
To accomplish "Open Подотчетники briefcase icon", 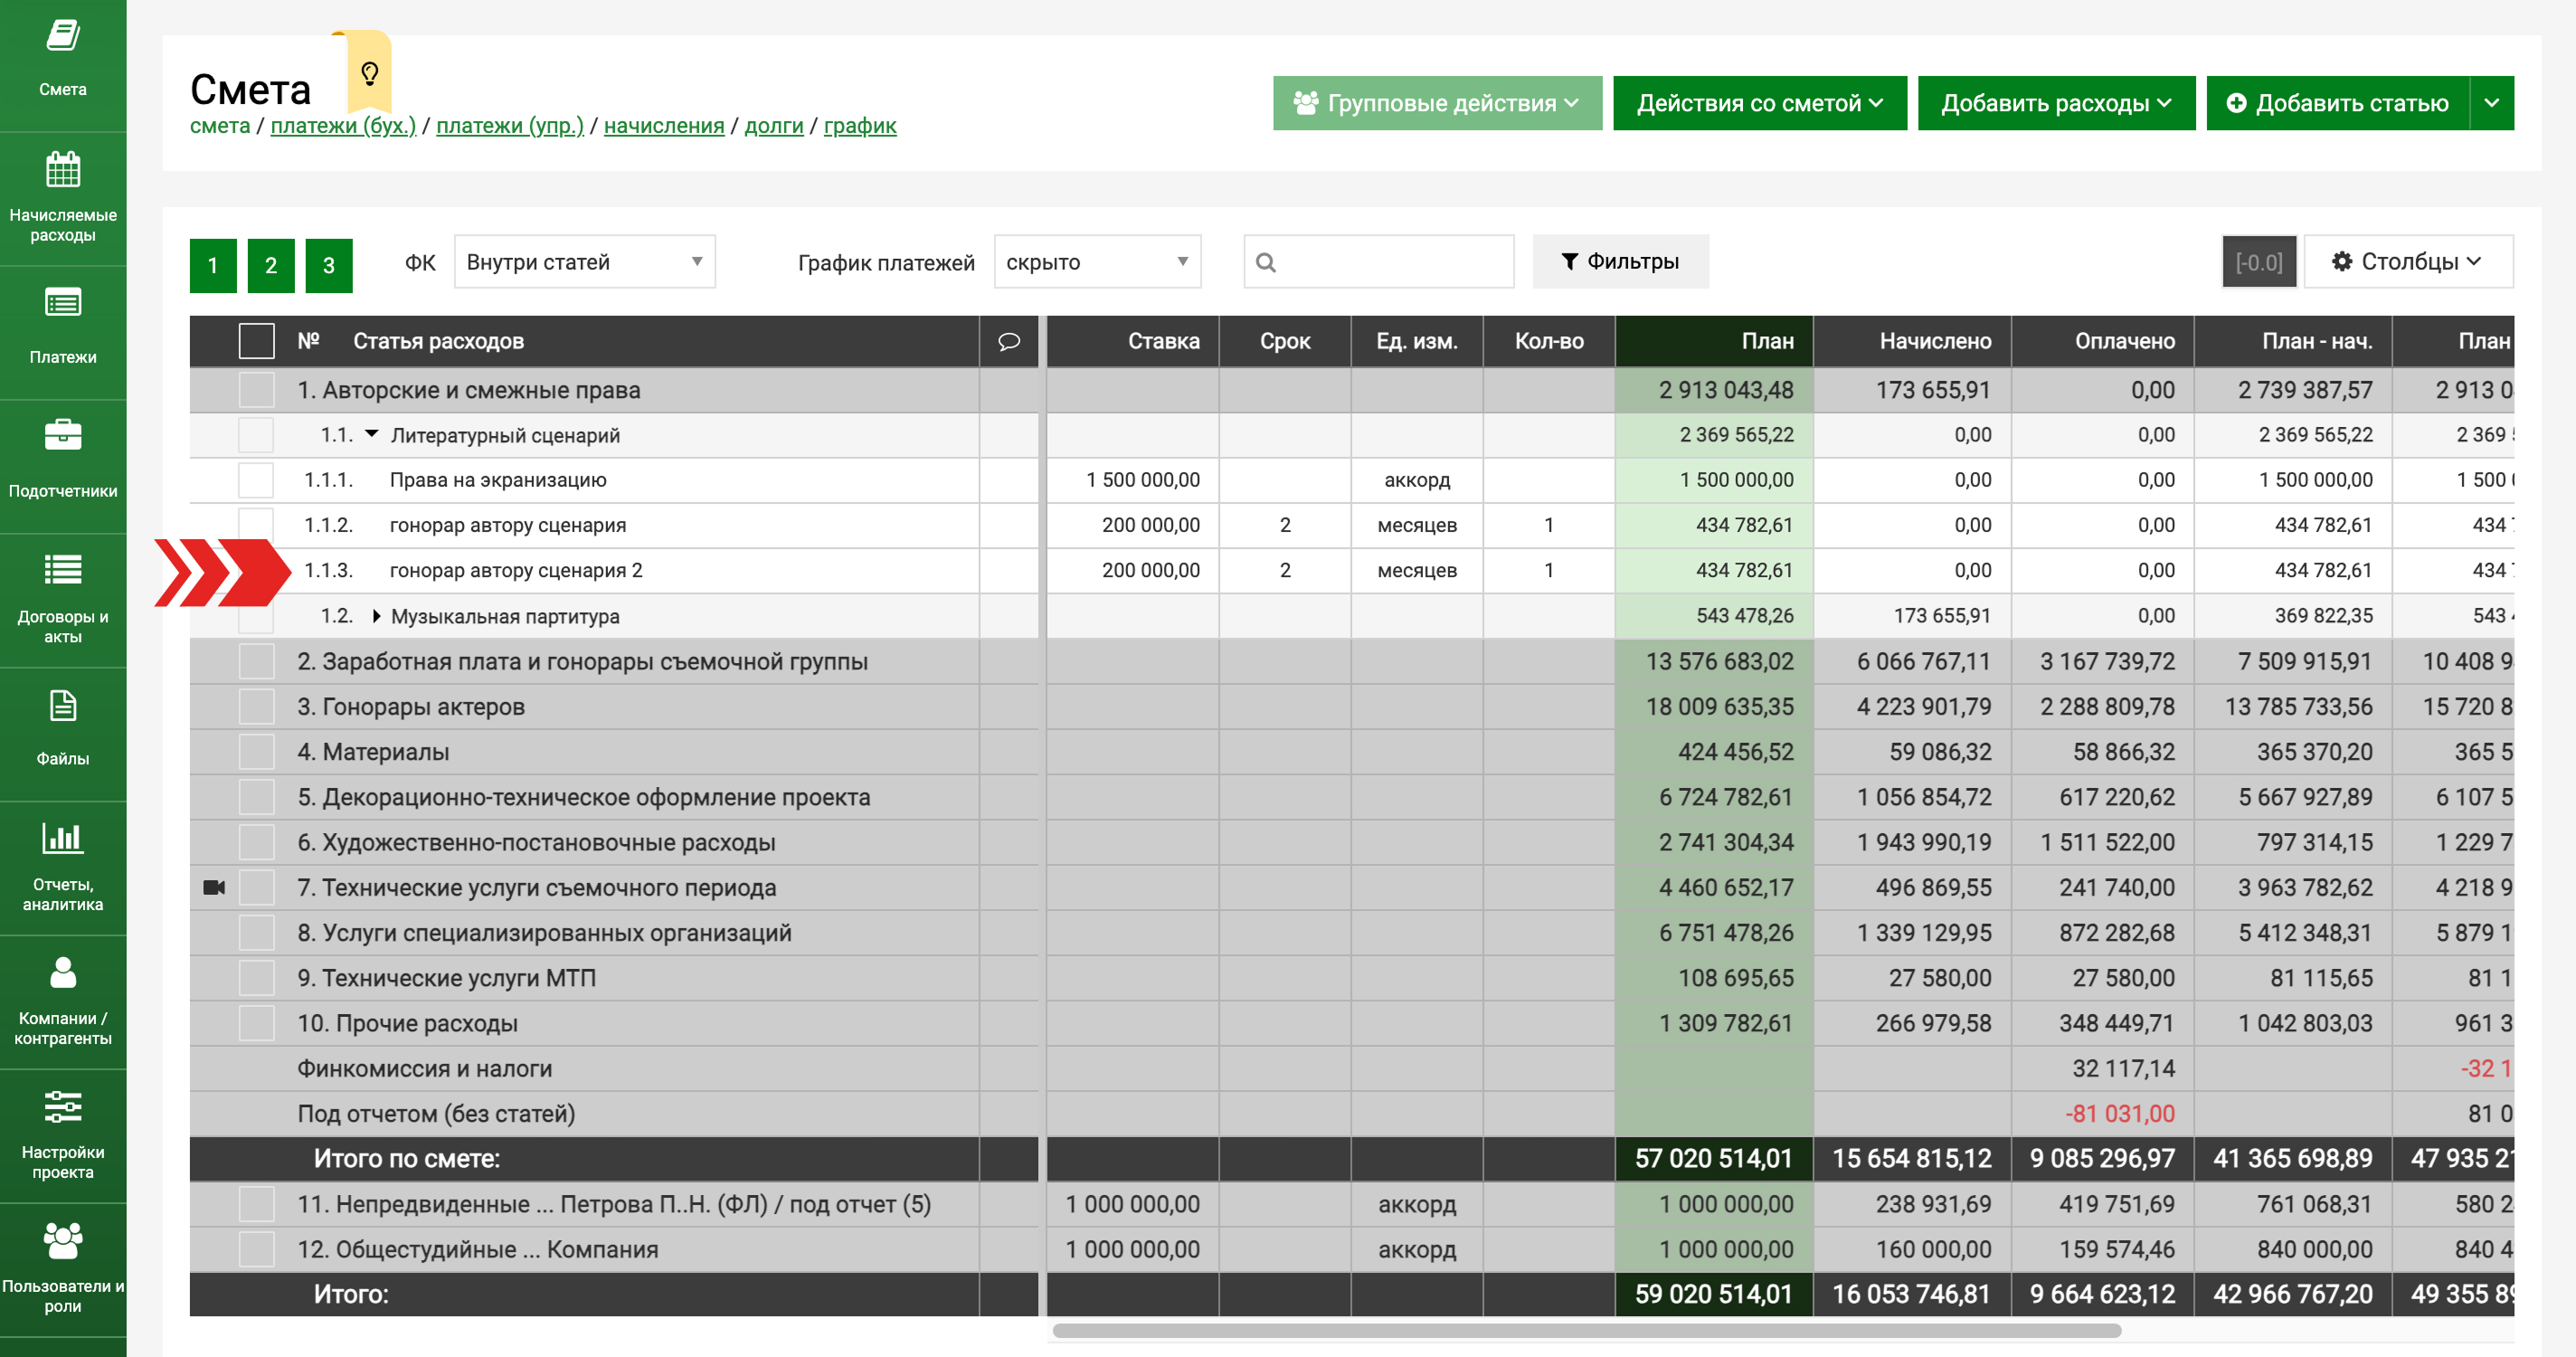I will tap(63, 435).
